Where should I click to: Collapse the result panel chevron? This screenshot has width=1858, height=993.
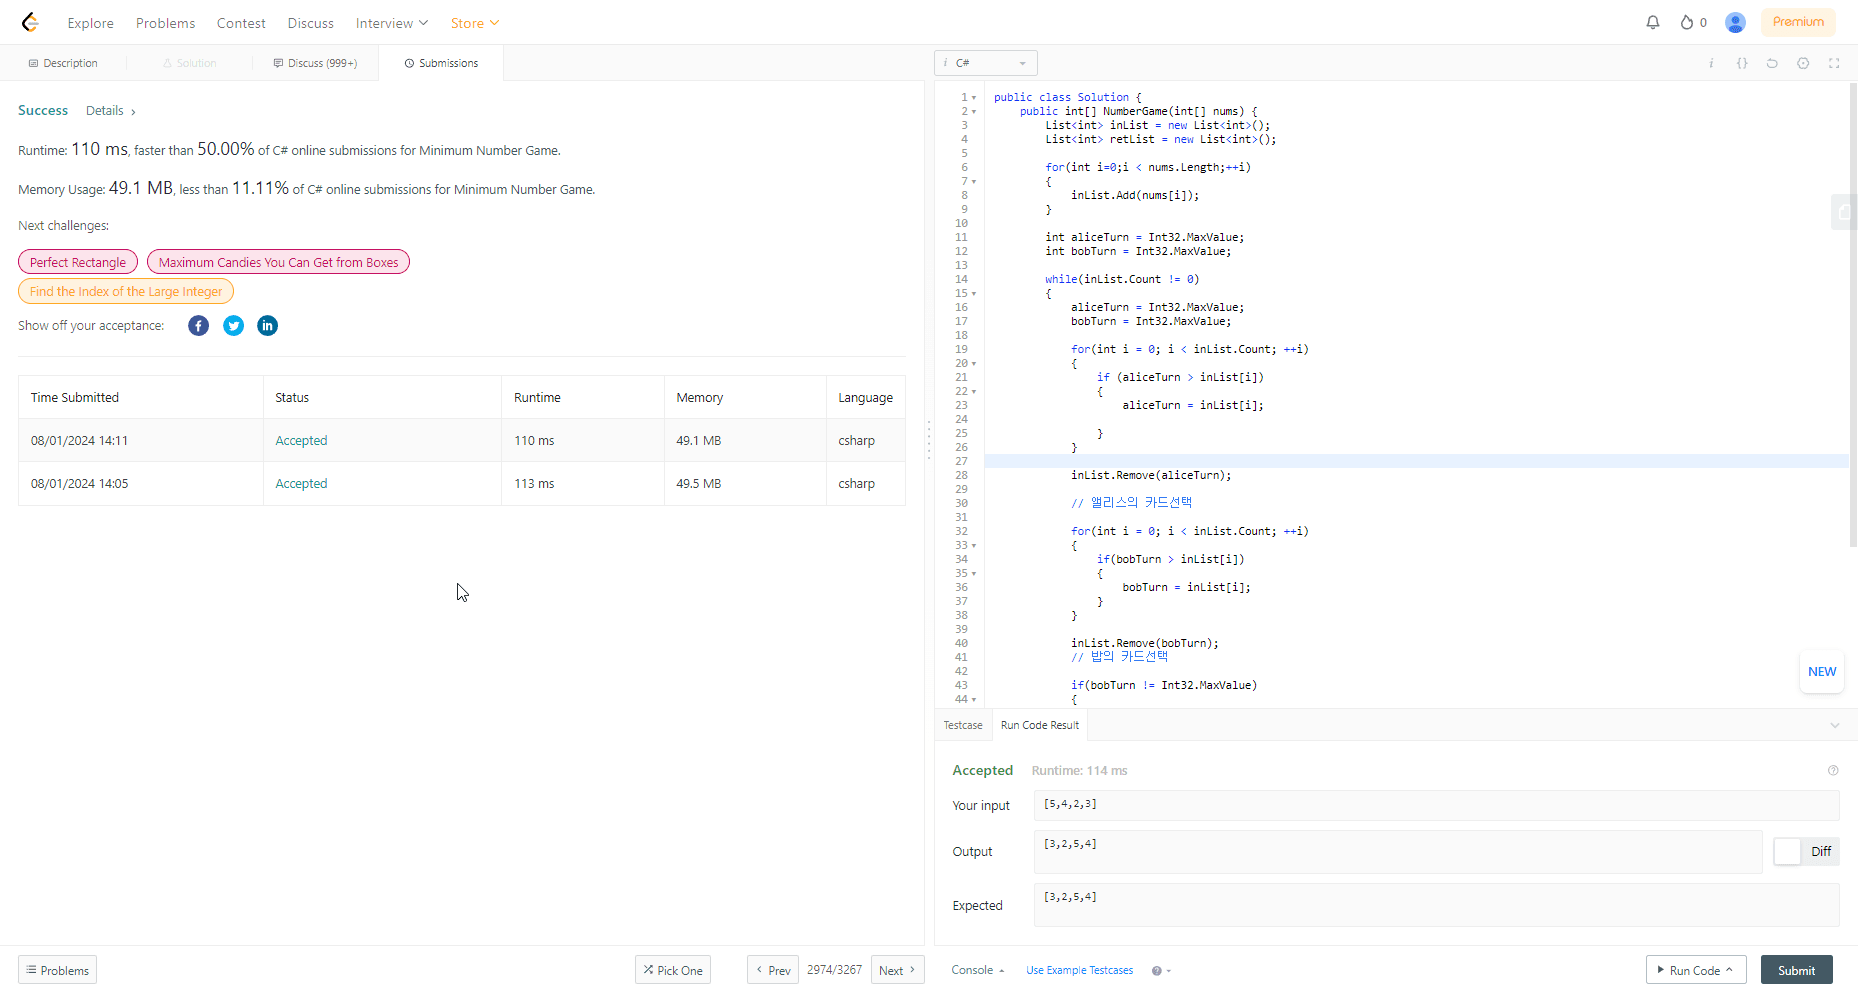(x=1835, y=725)
